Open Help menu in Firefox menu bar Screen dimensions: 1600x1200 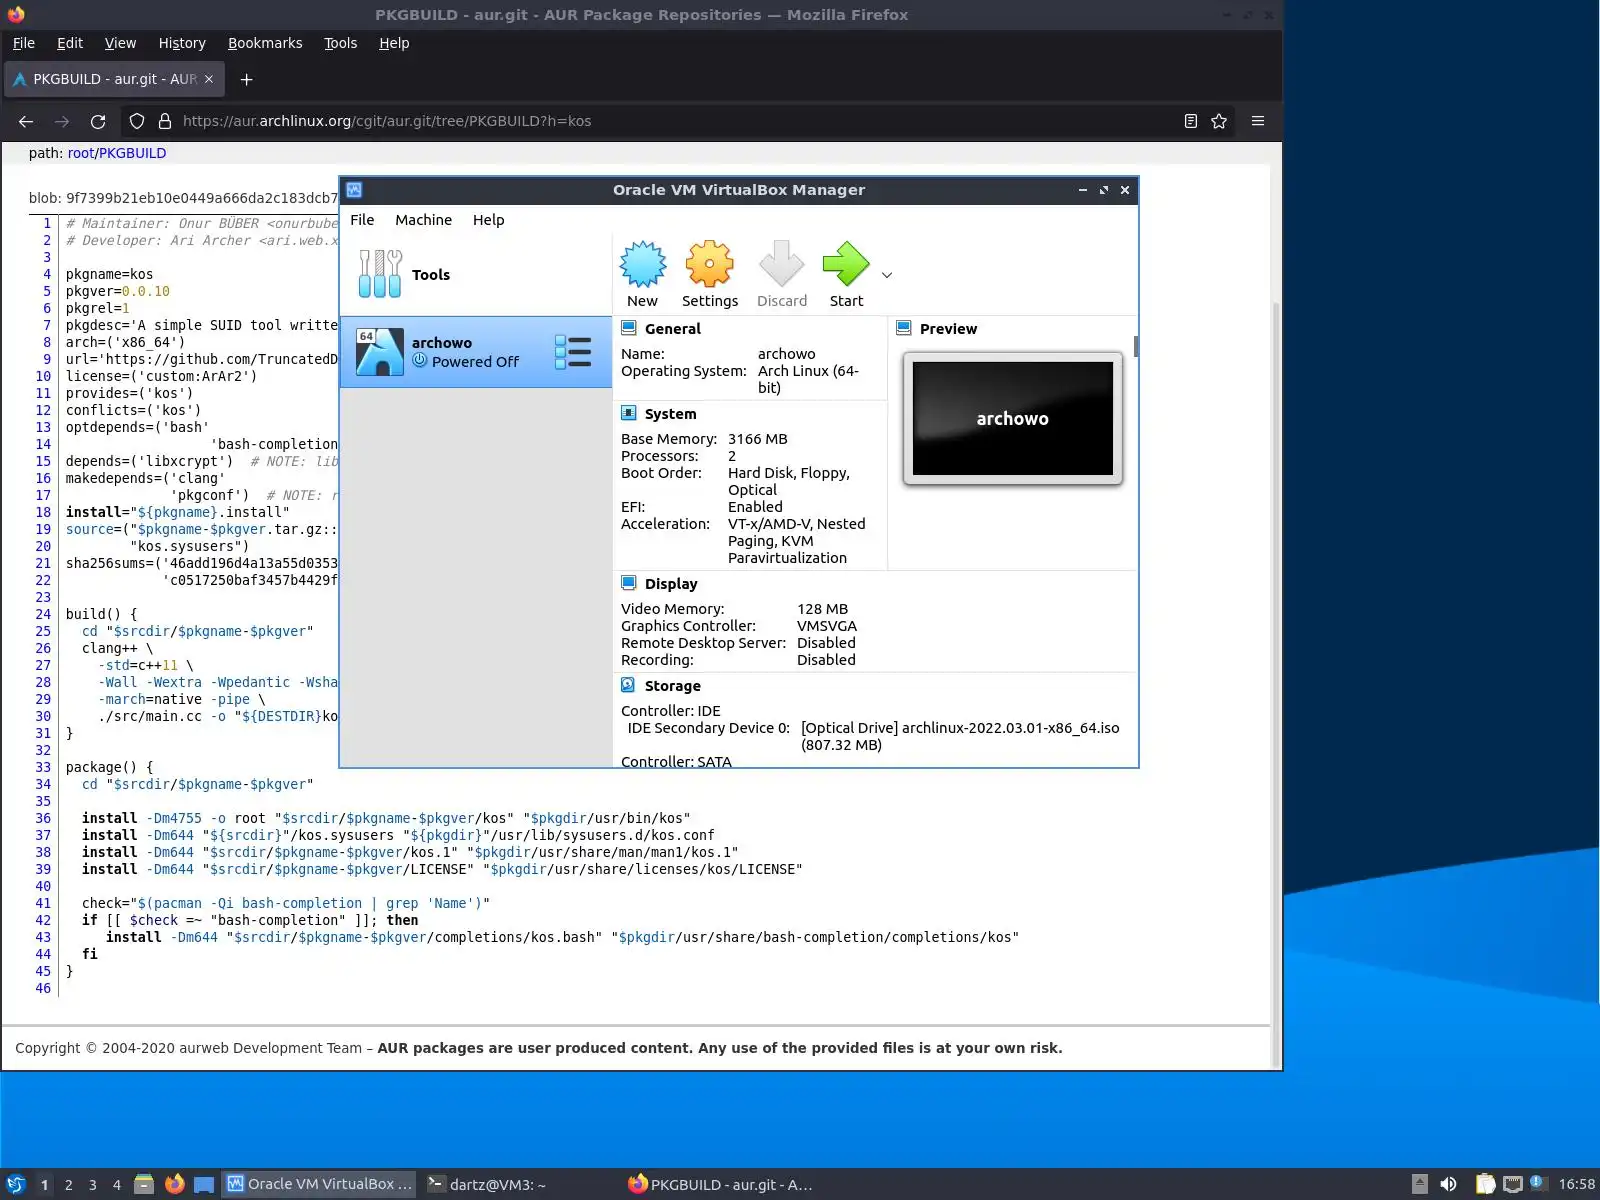394,43
